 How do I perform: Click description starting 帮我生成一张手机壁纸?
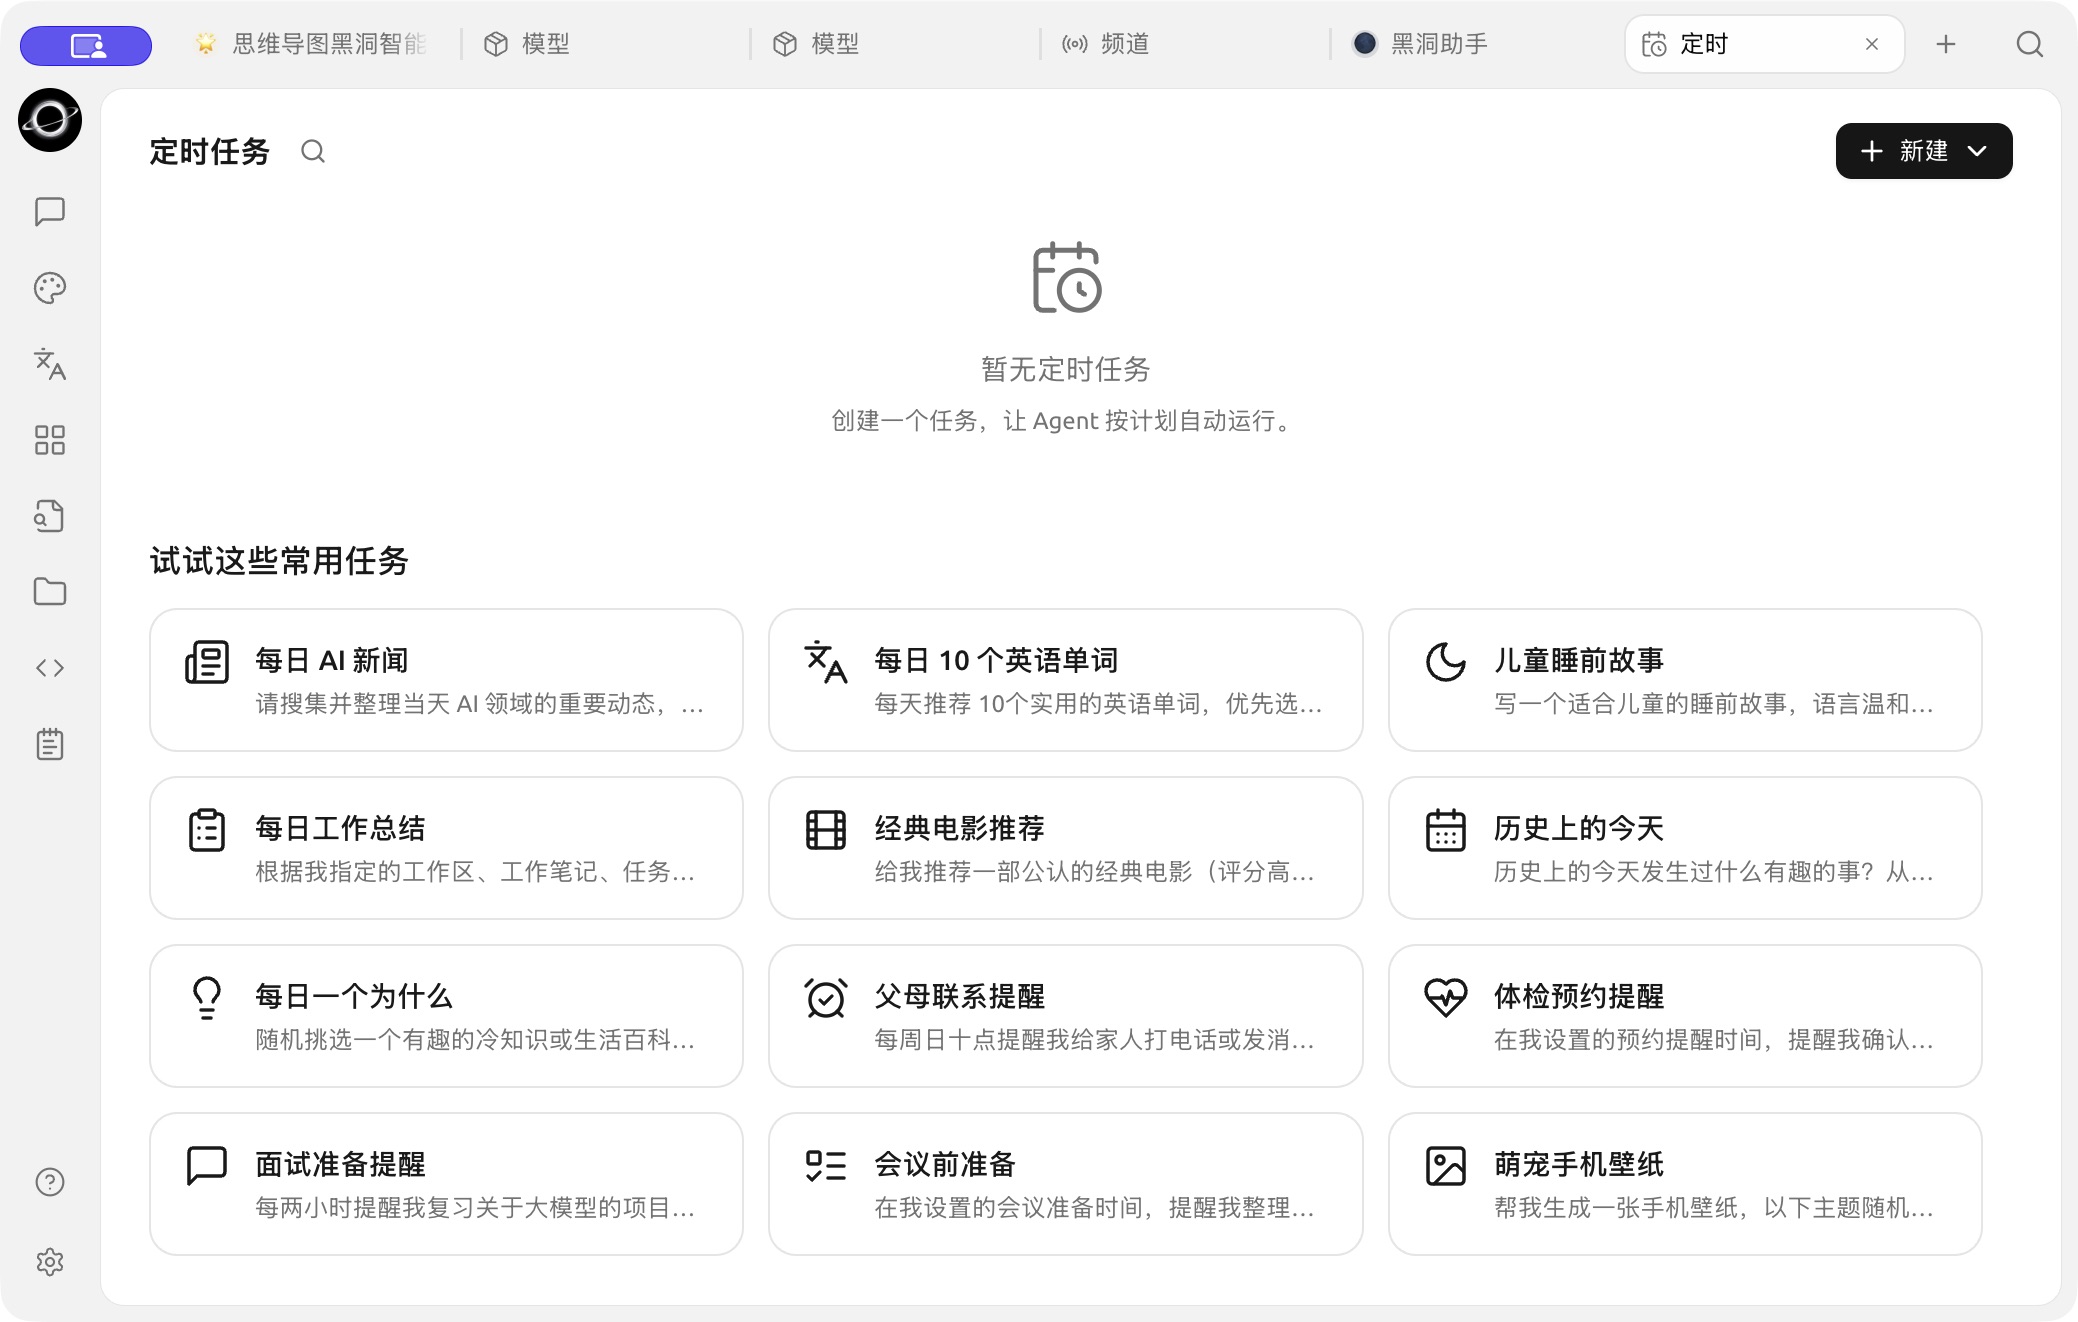click(x=1714, y=1208)
